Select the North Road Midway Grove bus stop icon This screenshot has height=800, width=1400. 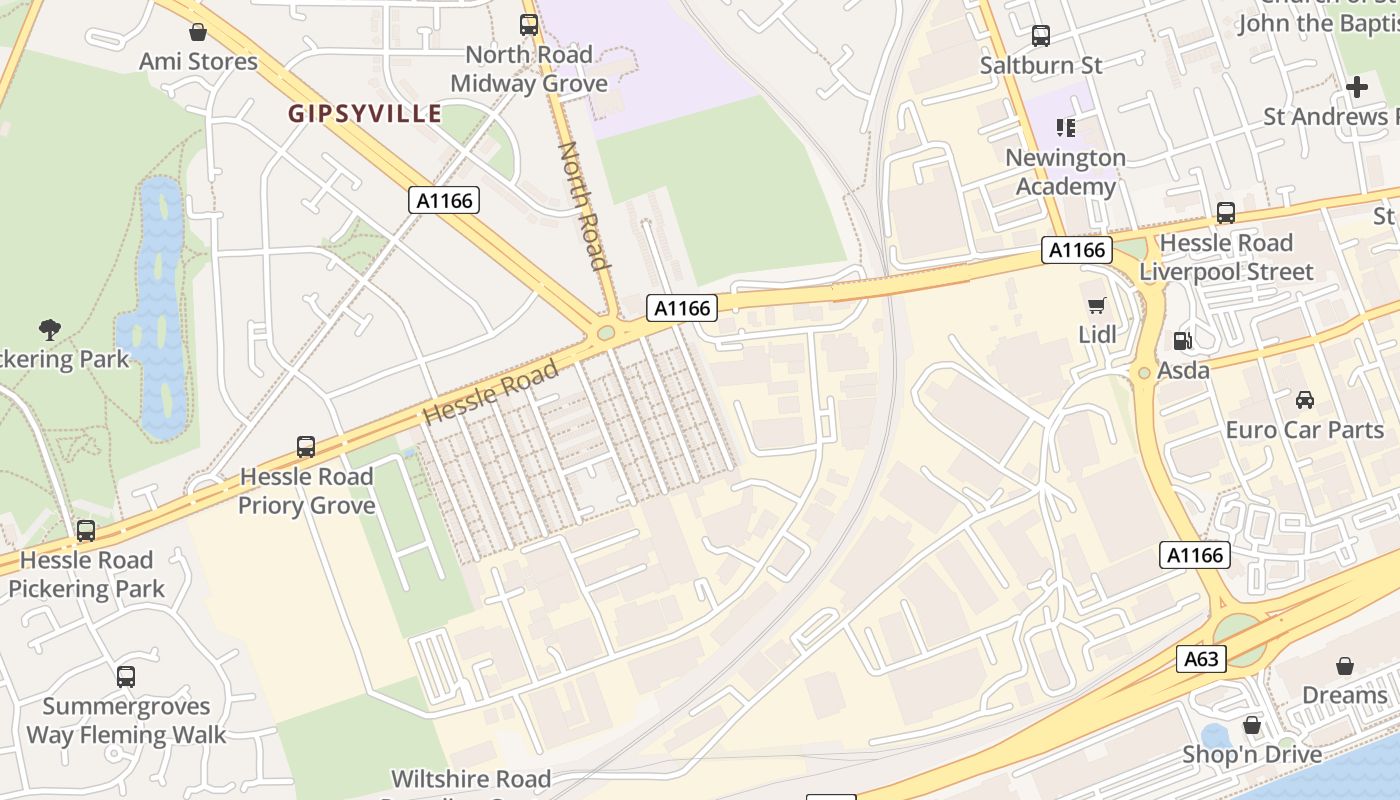coord(528,25)
